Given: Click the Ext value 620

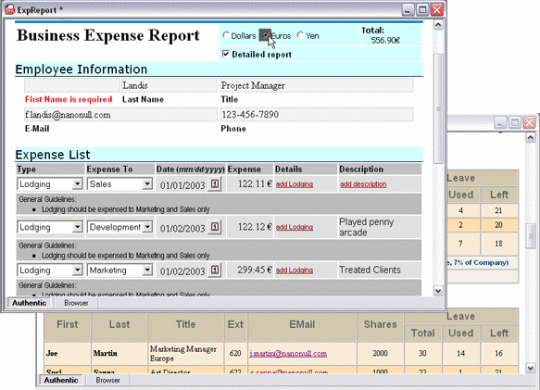Looking at the screenshot, I should pyautogui.click(x=236, y=353).
